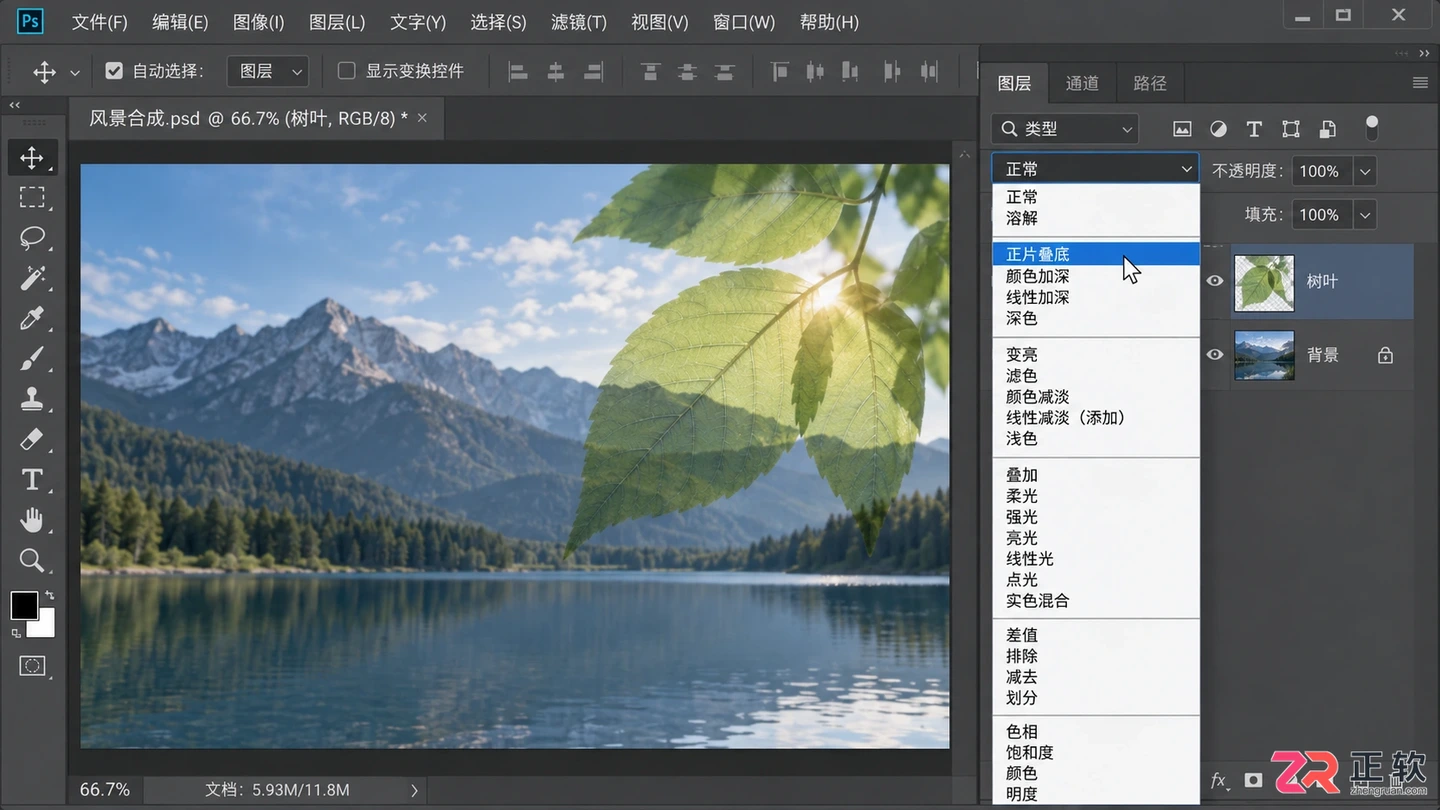Select the Brush tool
The height and width of the screenshot is (810, 1440).
point(32,359)
